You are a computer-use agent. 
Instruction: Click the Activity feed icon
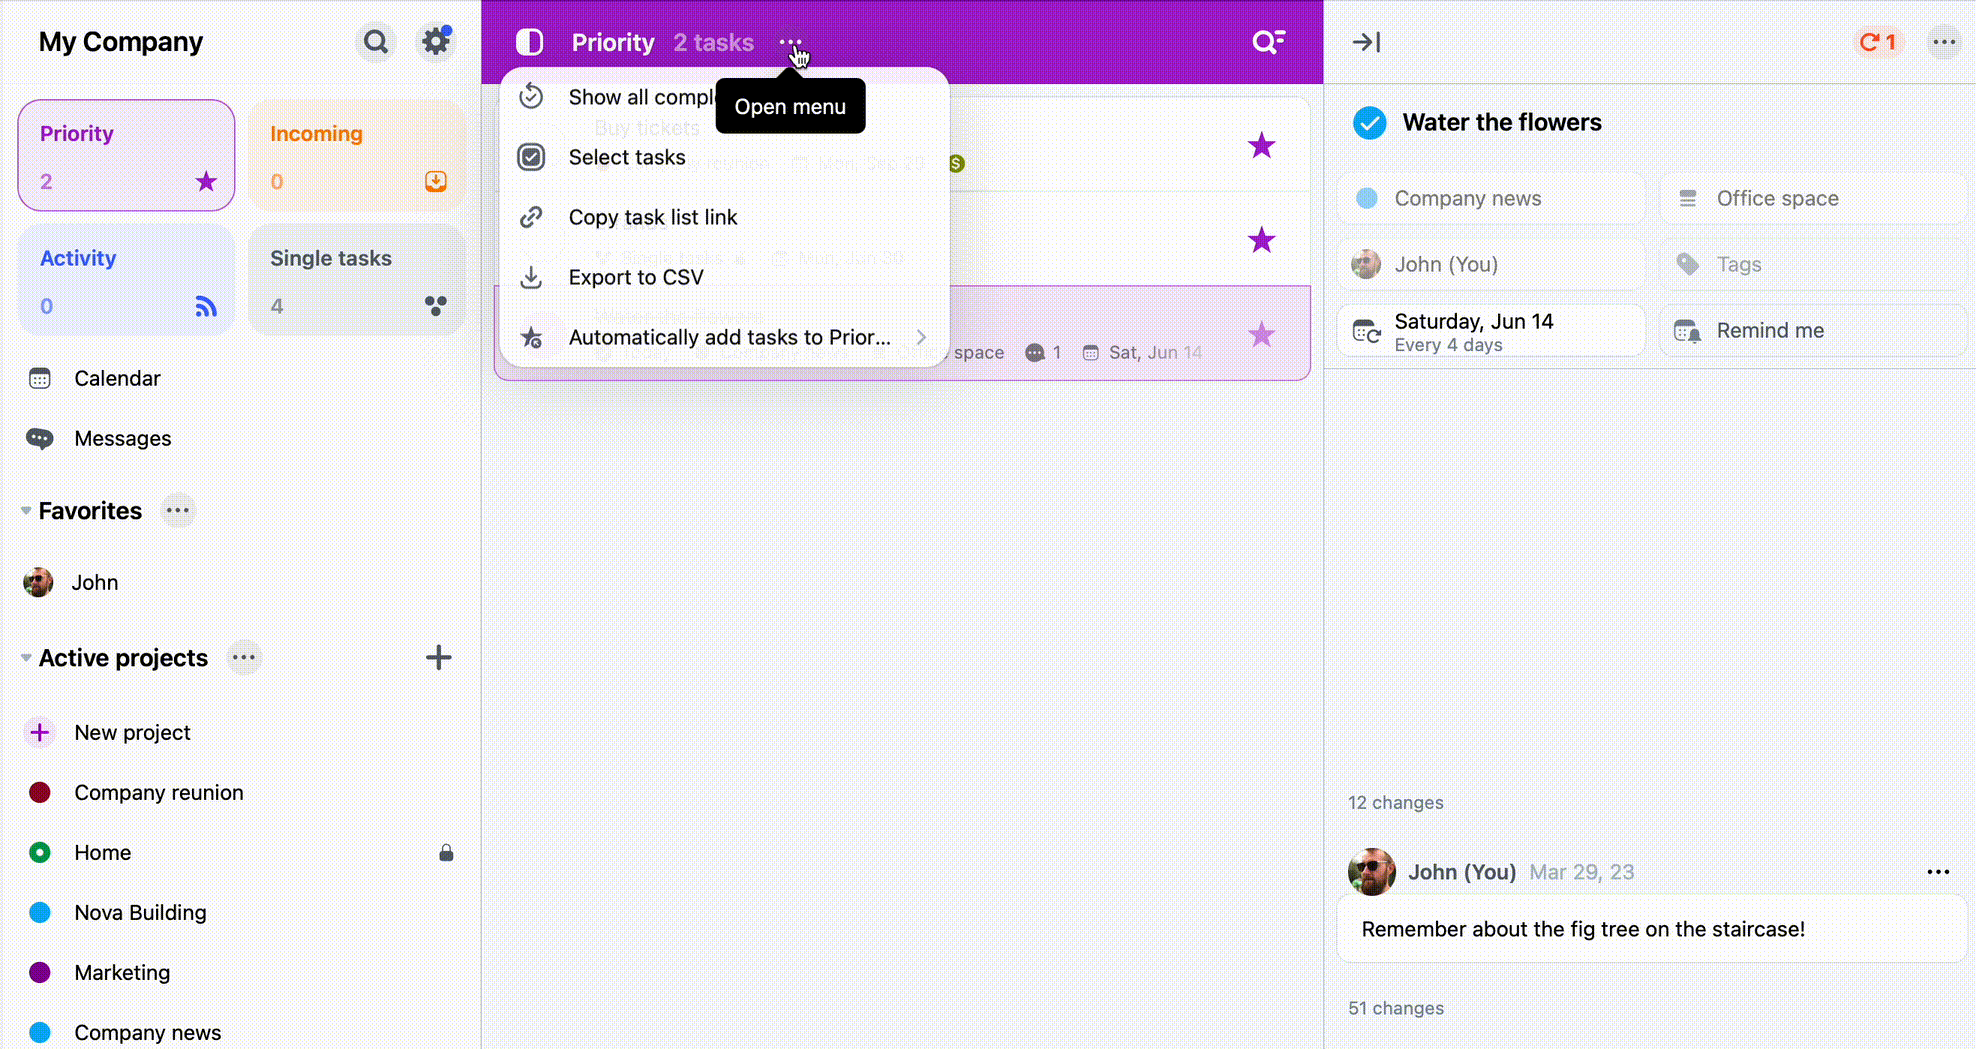(x=206, y=307)
